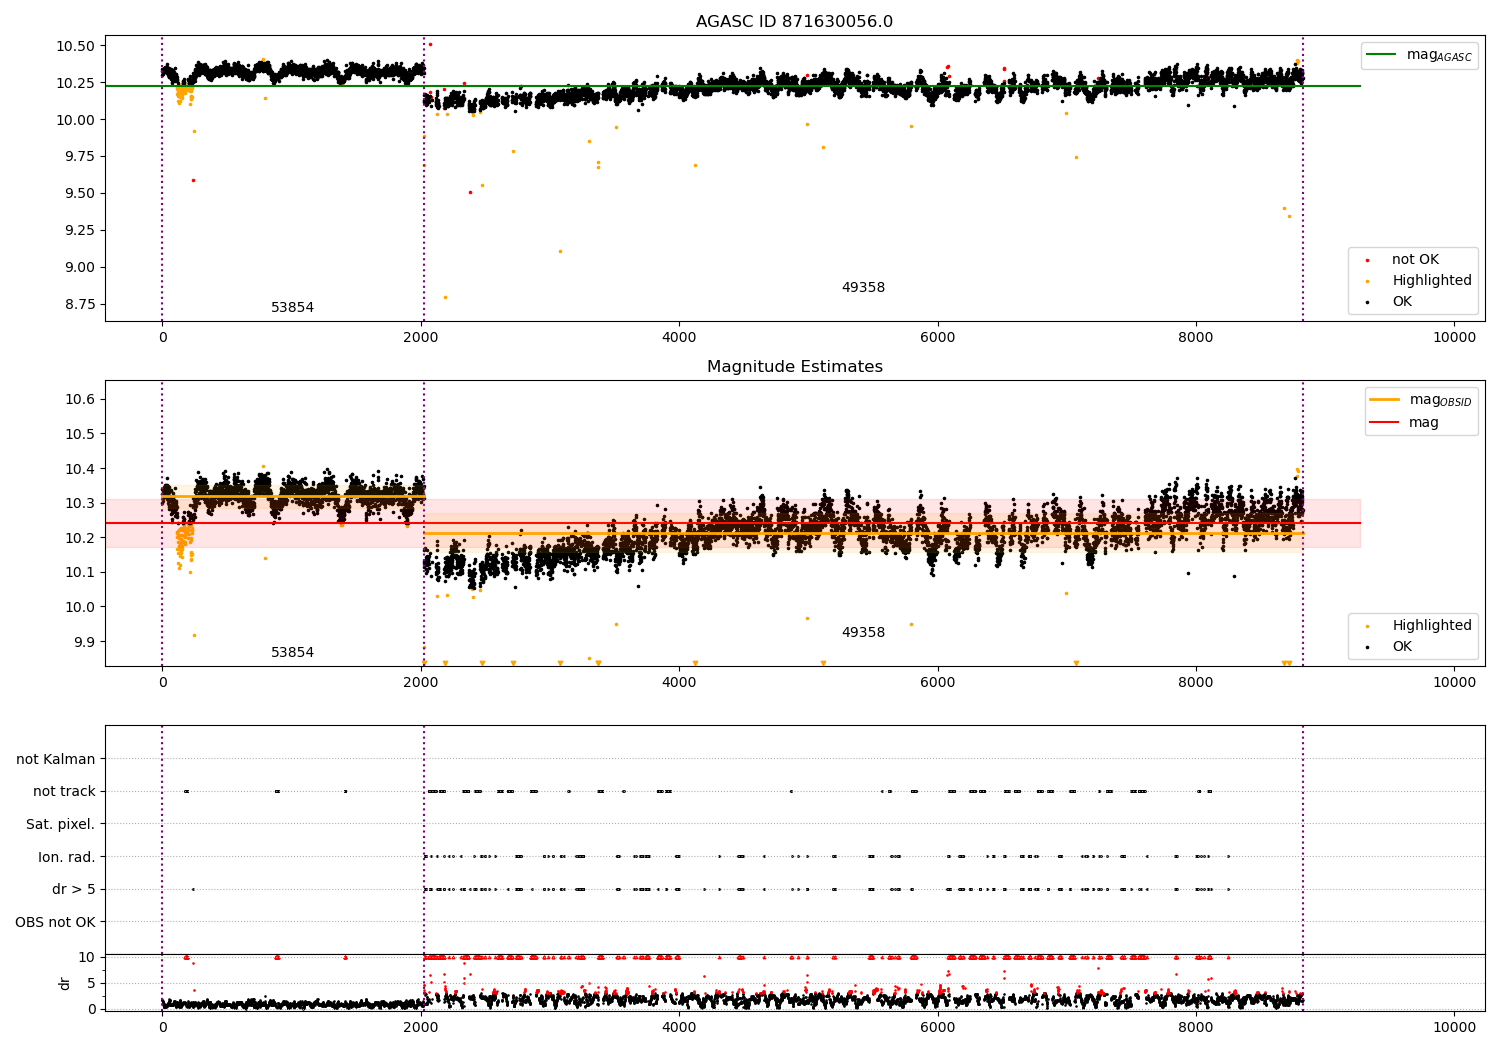Click the 'Magnitude Estimates' plot title
The height and width of the screenshot is (1050, 1500).
click(x=794, y=367)
